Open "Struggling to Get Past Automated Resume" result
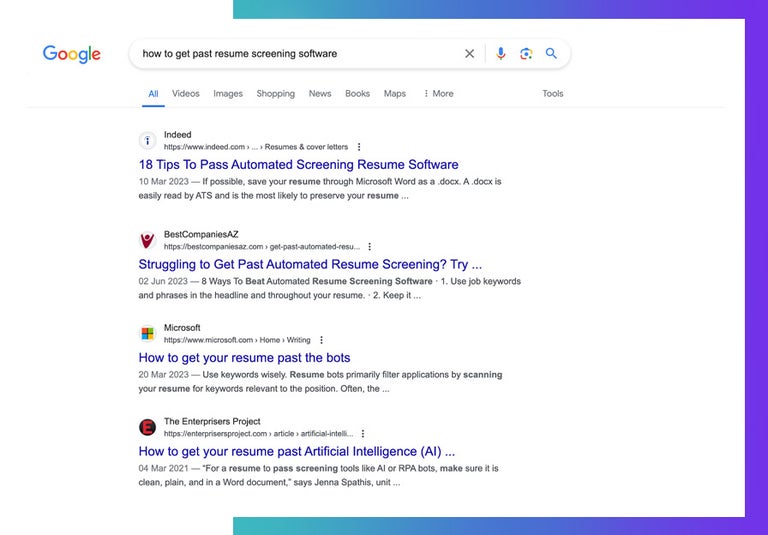The width and height of the screenshot is (768, 535). click(x=310, y=265)
